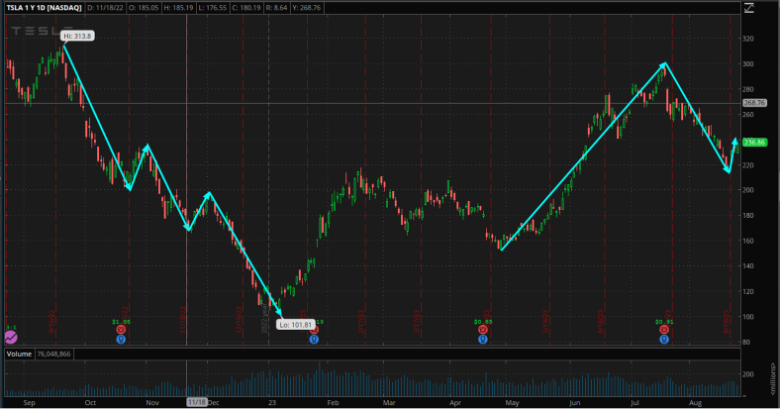Select the $0.91 earnings per share text
The image size is (780, 410).
click(x=664, y=322)
